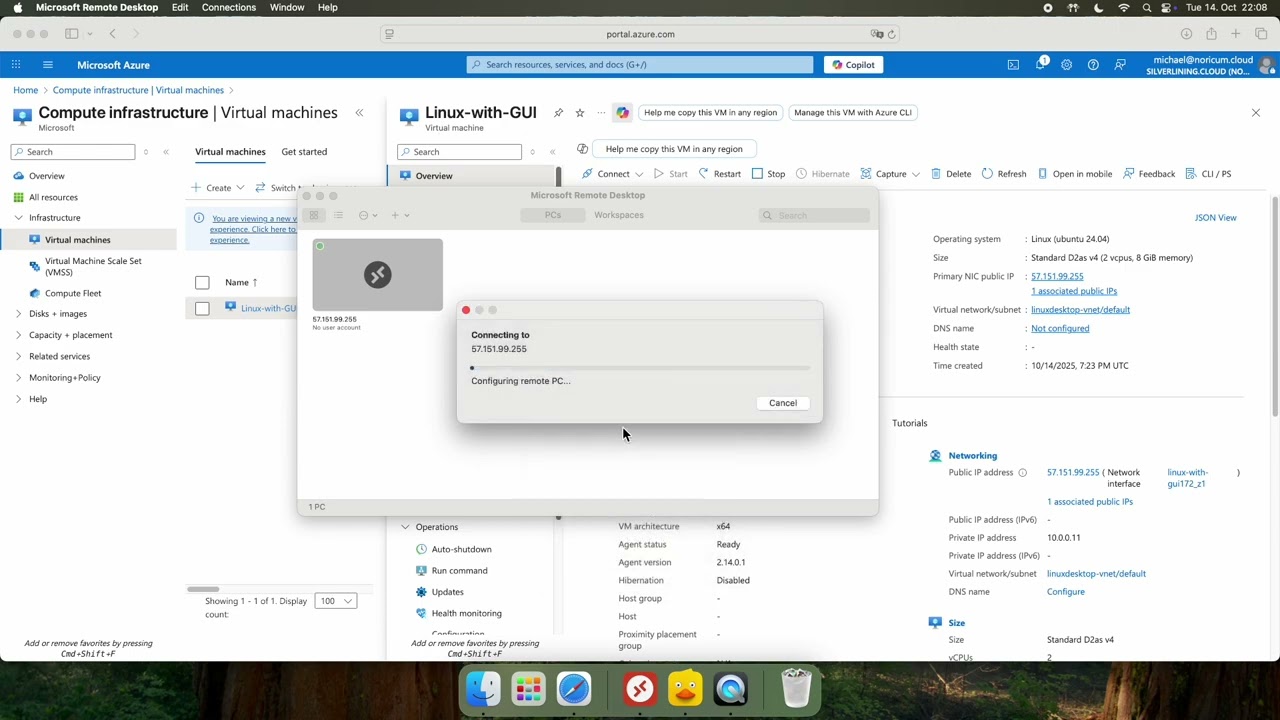Open Trash from the Dock

click(x=796, y=689)
